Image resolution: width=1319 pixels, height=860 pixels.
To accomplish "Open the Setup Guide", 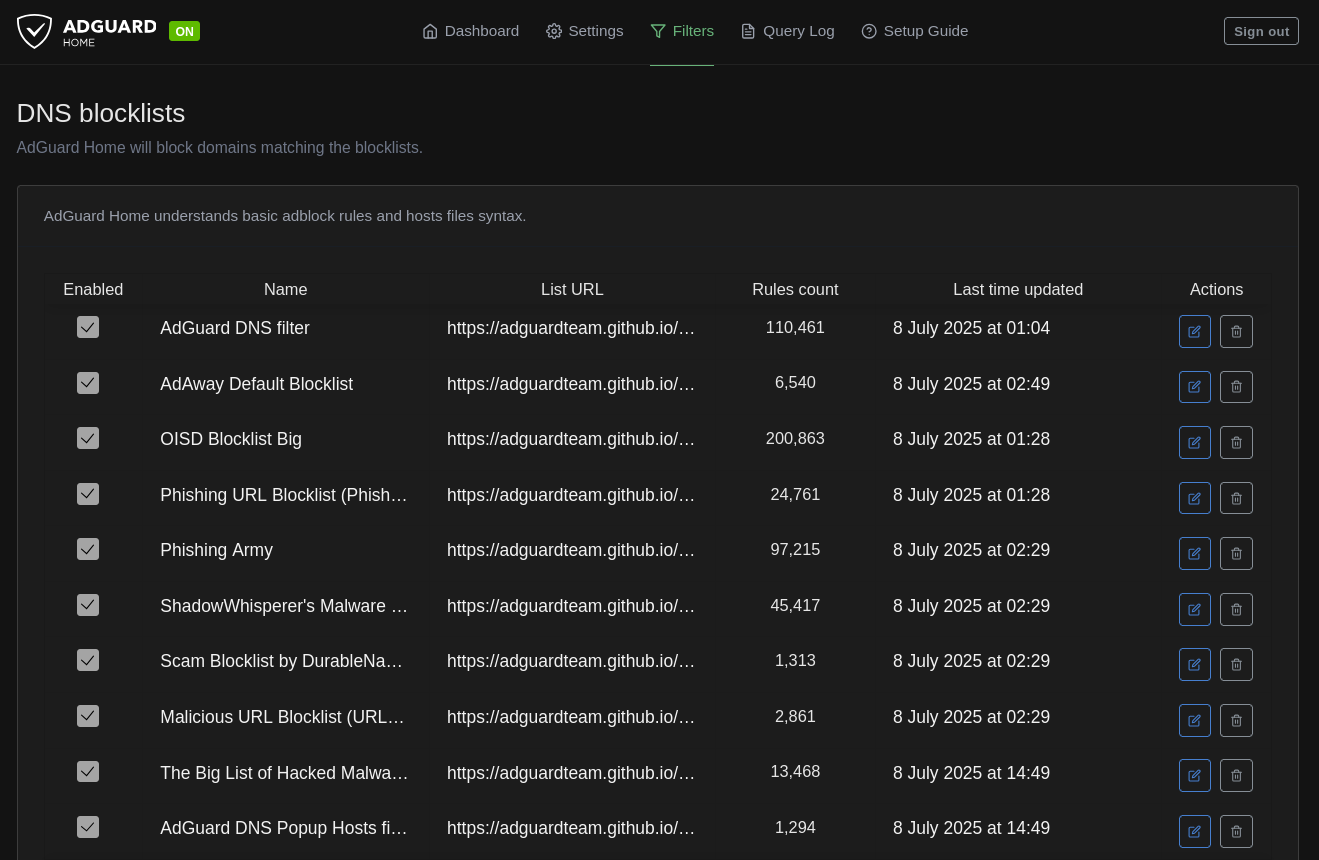I will point(915,31).
